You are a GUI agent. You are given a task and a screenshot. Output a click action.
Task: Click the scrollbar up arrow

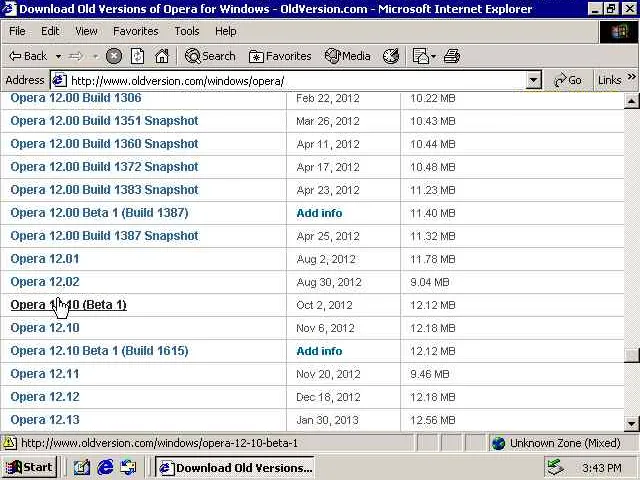(x=631, y=100)
